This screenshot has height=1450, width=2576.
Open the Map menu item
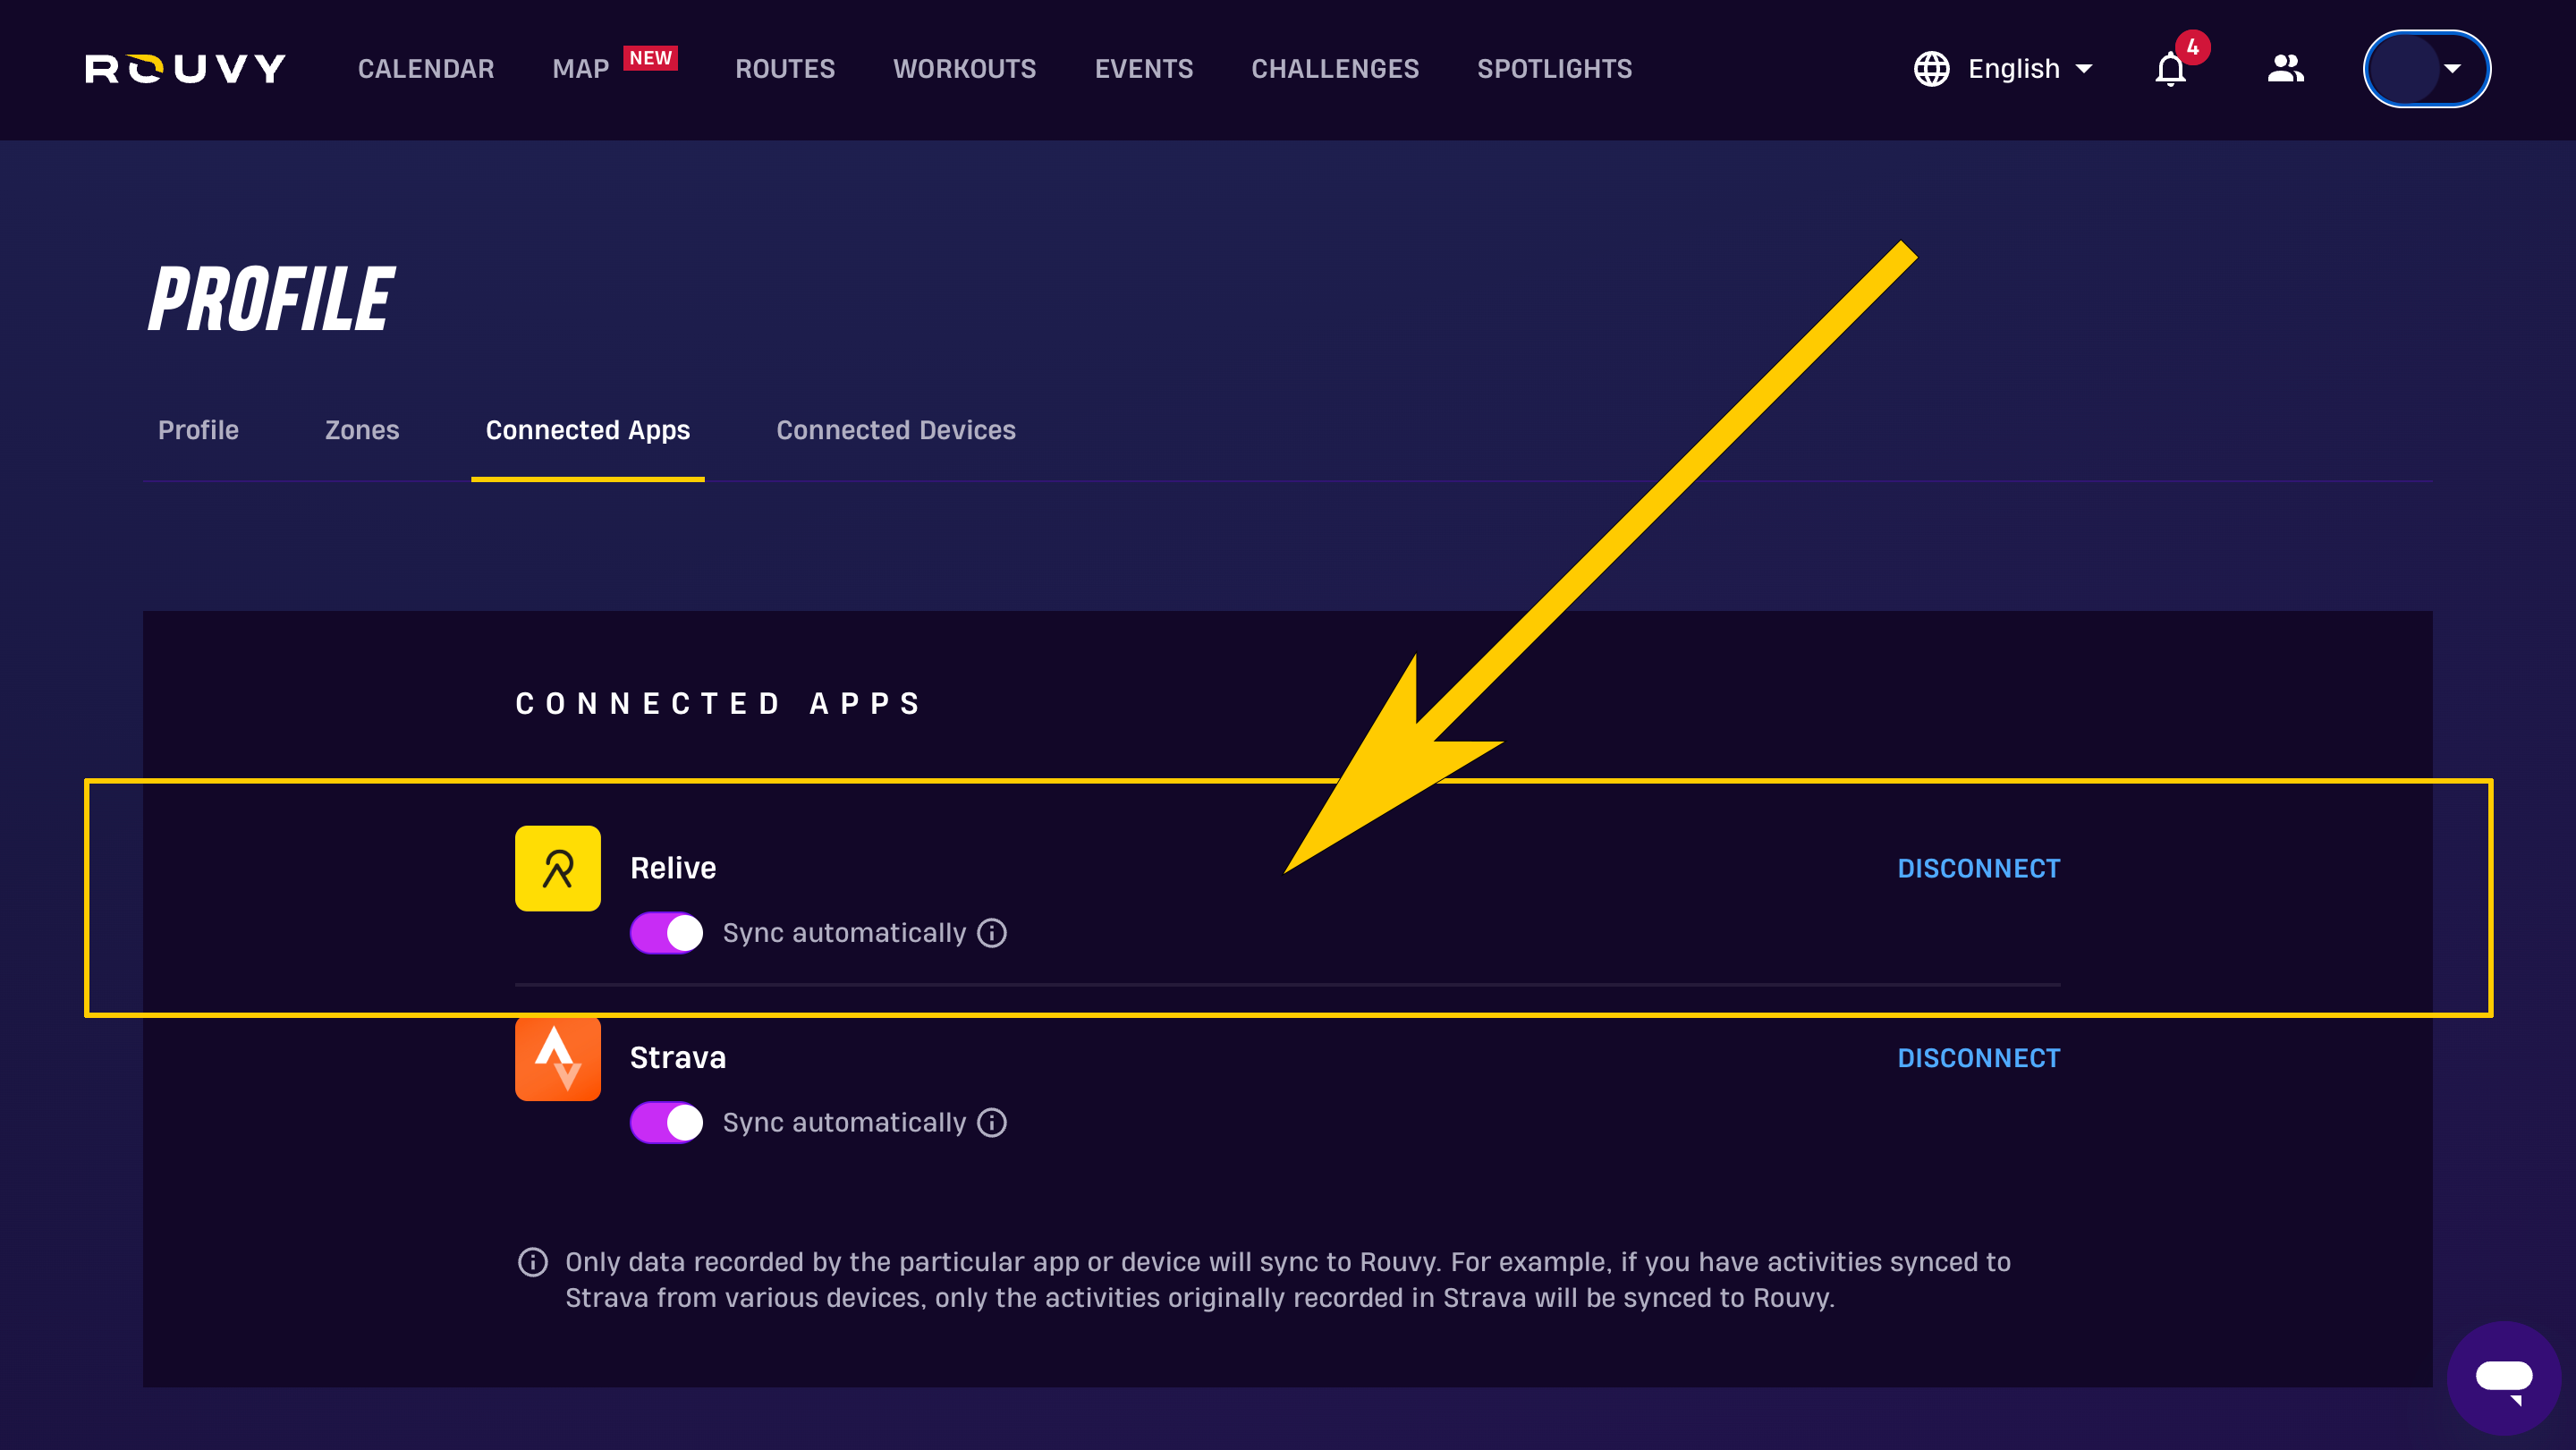click(x=581, y=69)
